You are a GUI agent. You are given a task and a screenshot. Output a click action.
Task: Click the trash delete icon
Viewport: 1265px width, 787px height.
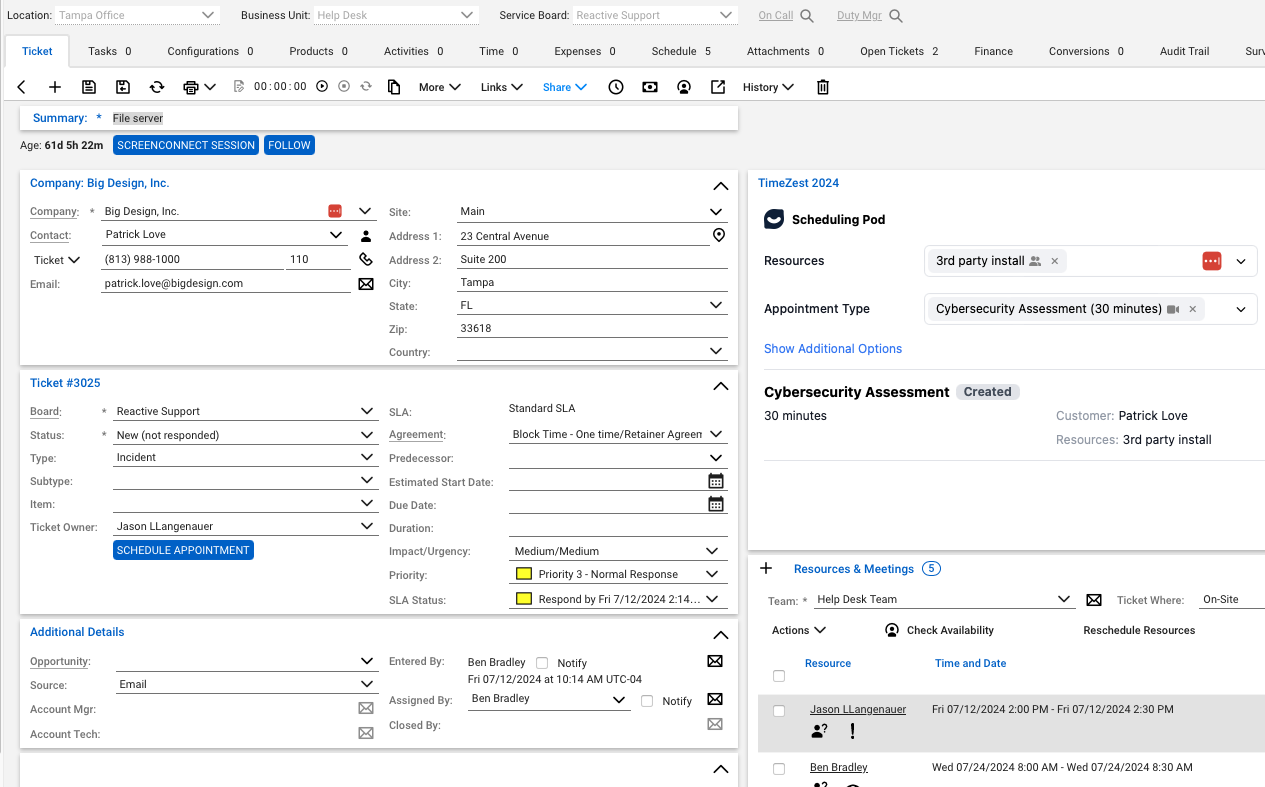click(823, 87)
